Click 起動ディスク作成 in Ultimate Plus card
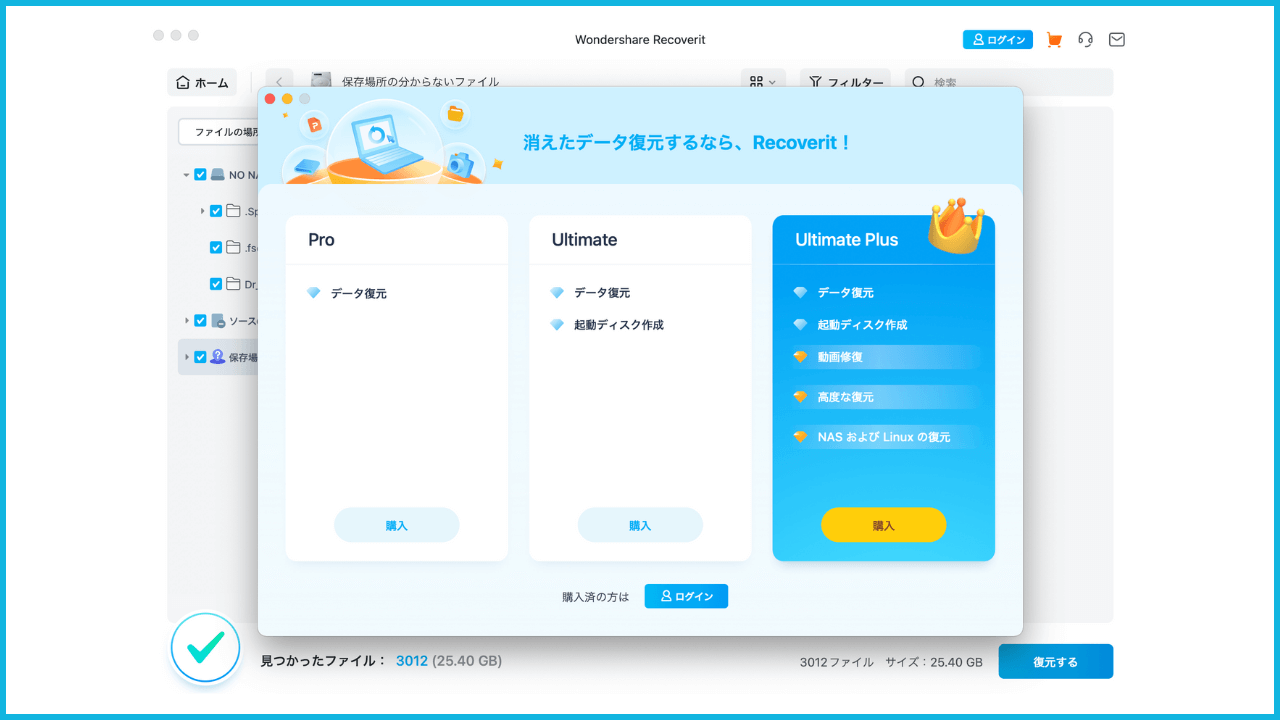The image size is (1280, 720). tap(863, 325)
